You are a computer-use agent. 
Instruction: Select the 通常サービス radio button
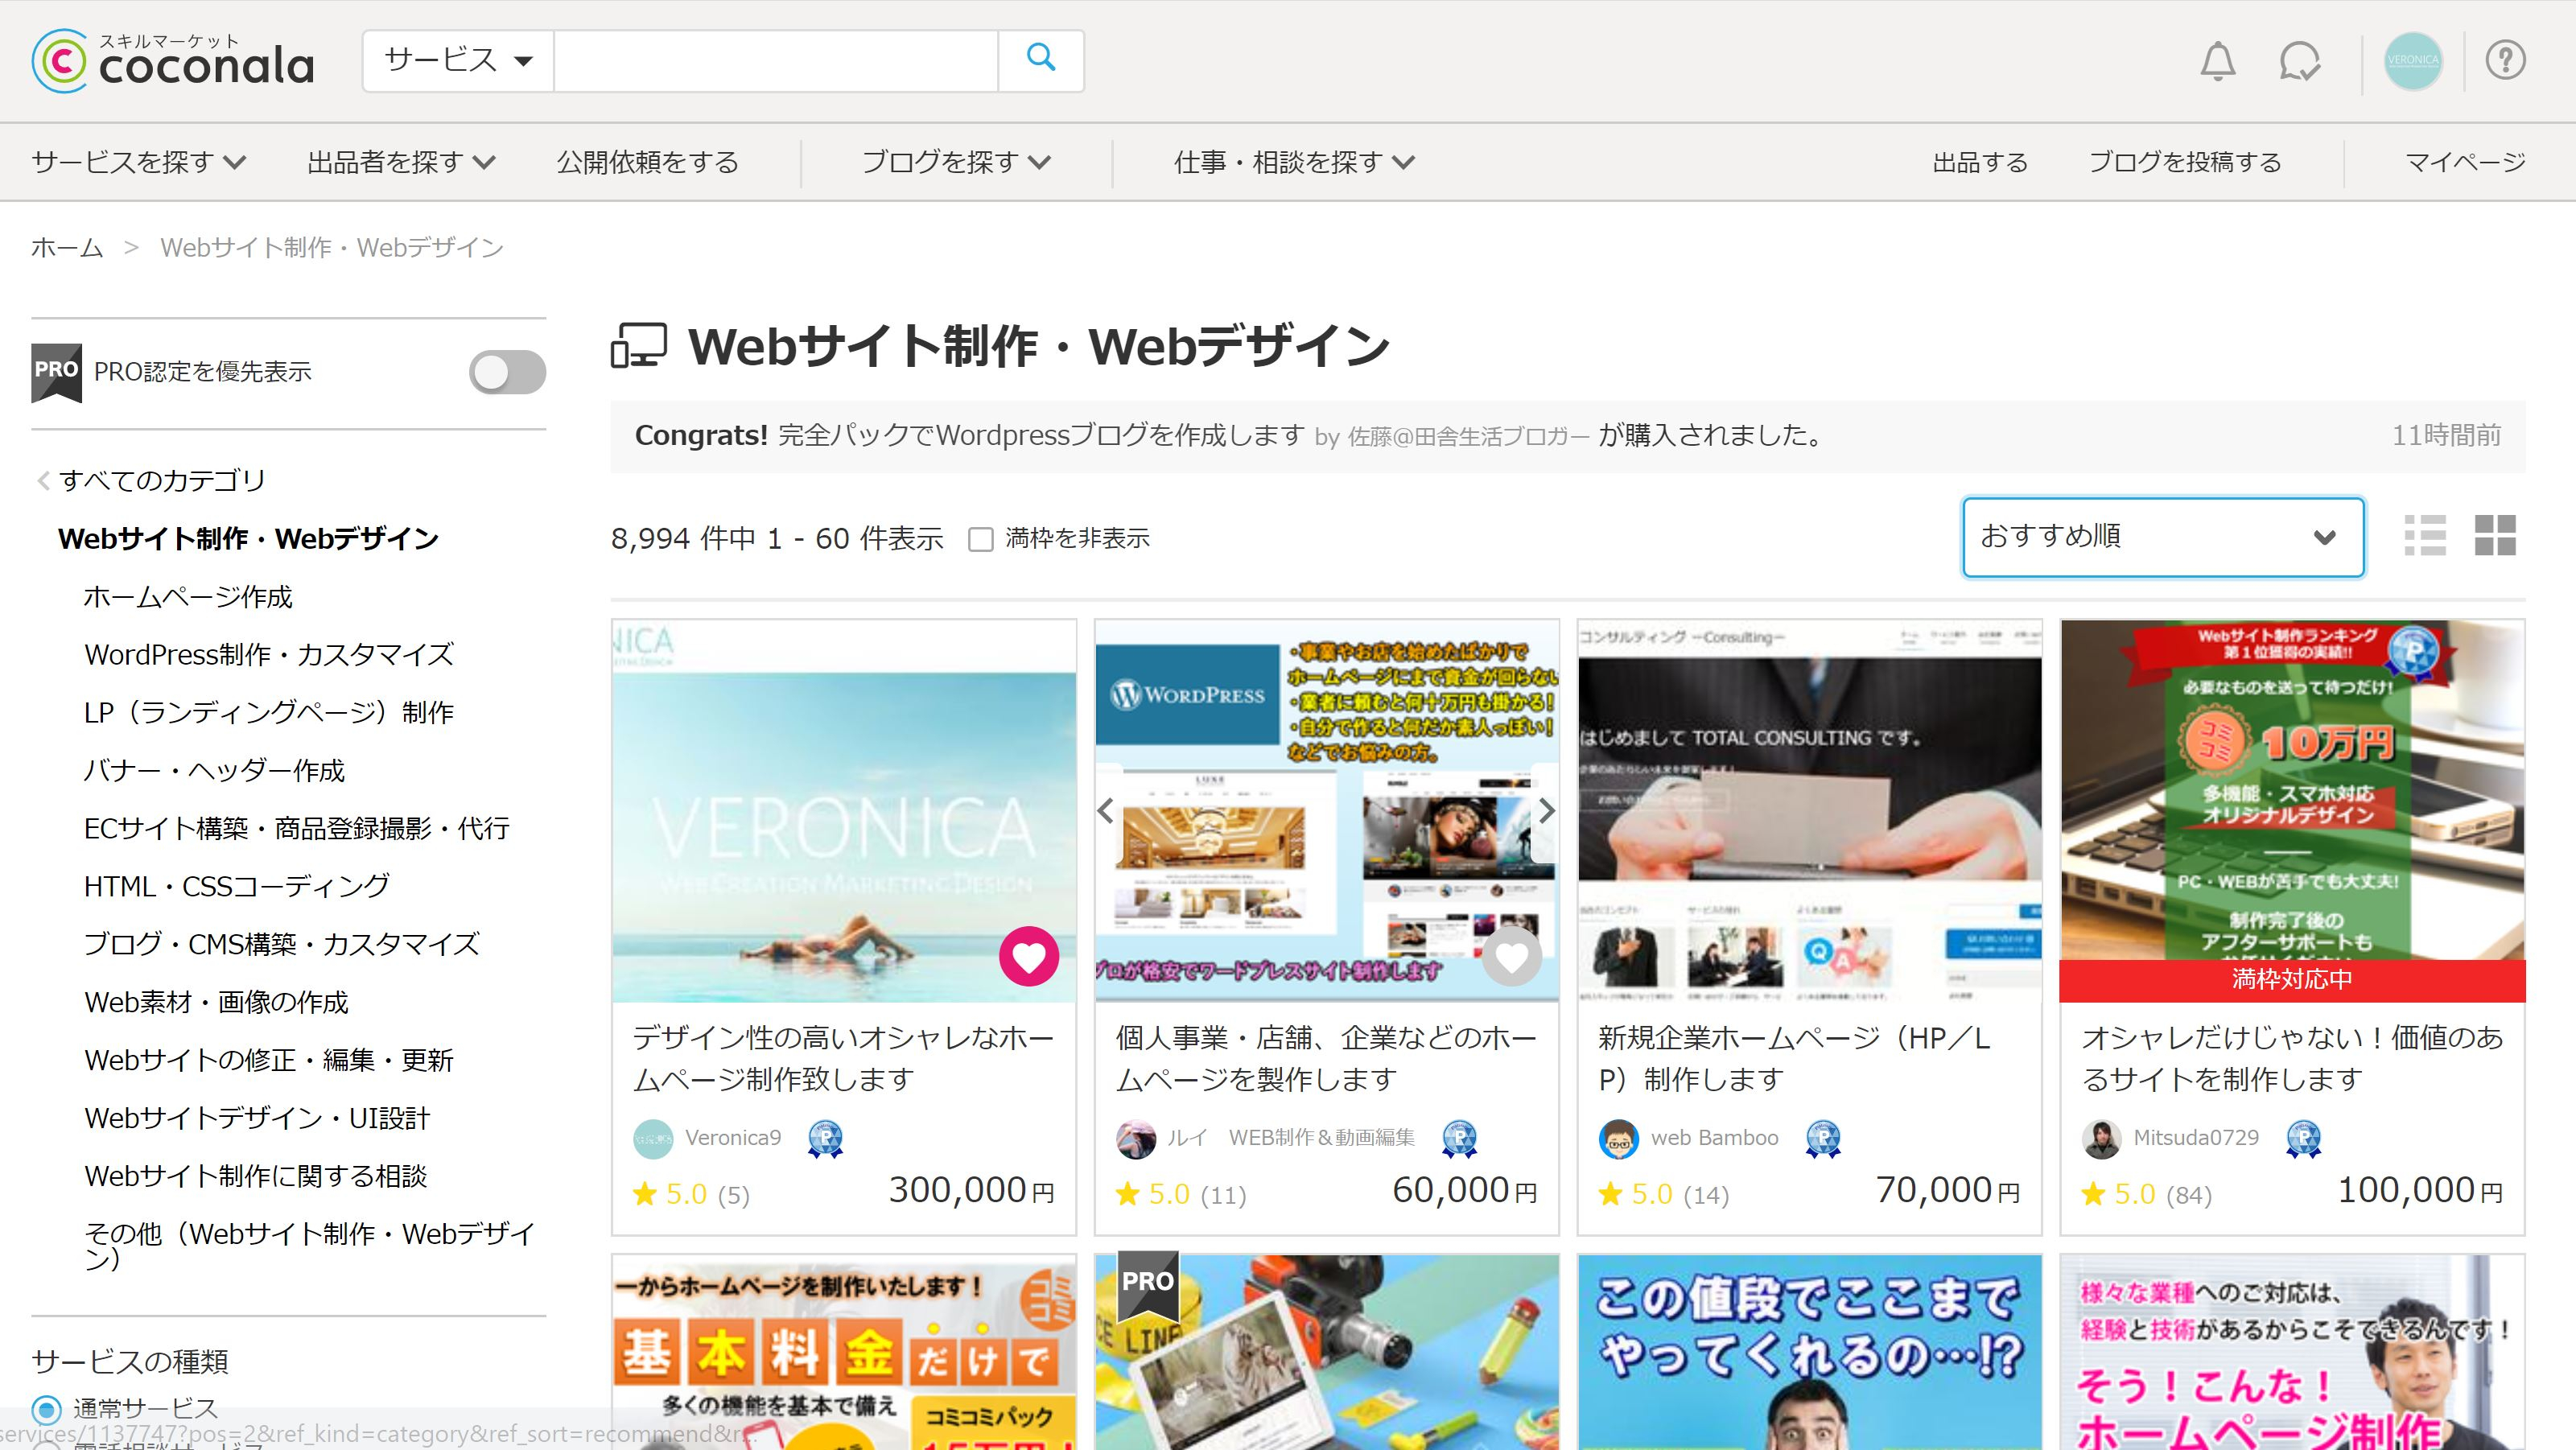pos(48,1408)
